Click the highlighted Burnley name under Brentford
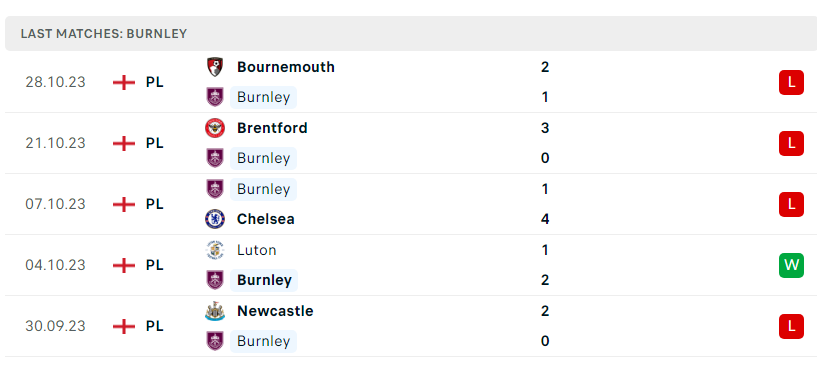Image resolution: width=817 pixels, height=370 pixels. pyautogui.click(x=263, y=158)
